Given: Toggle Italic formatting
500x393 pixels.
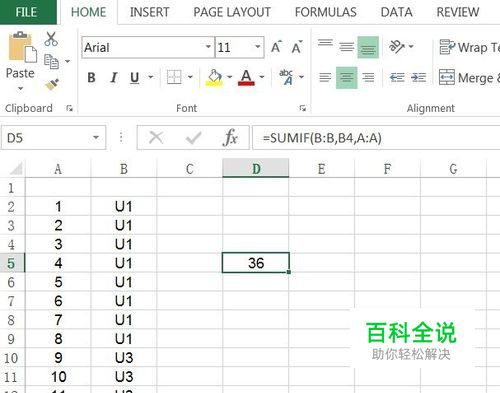Looking at the screenshot, I should tap(113, 78).
